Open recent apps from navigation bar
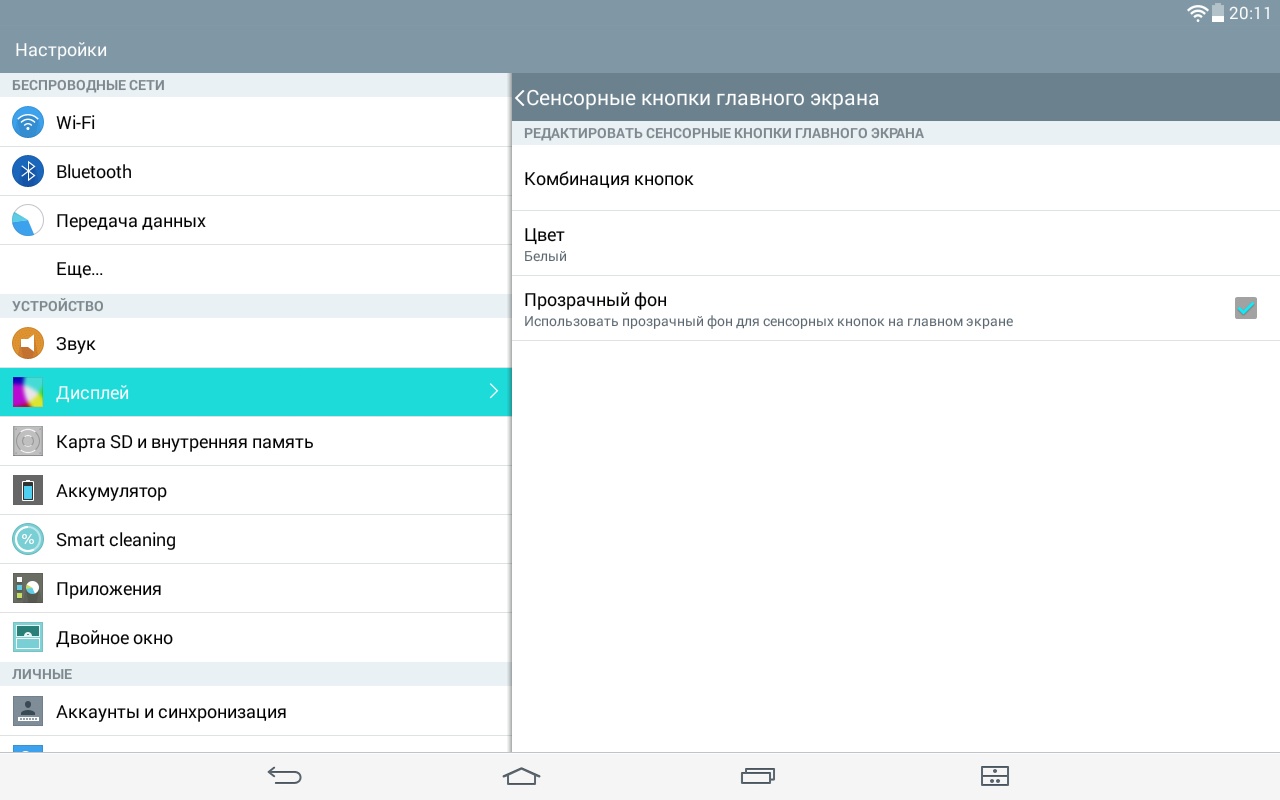This screenshot has width=1280, height=800. tap(758, 775)
